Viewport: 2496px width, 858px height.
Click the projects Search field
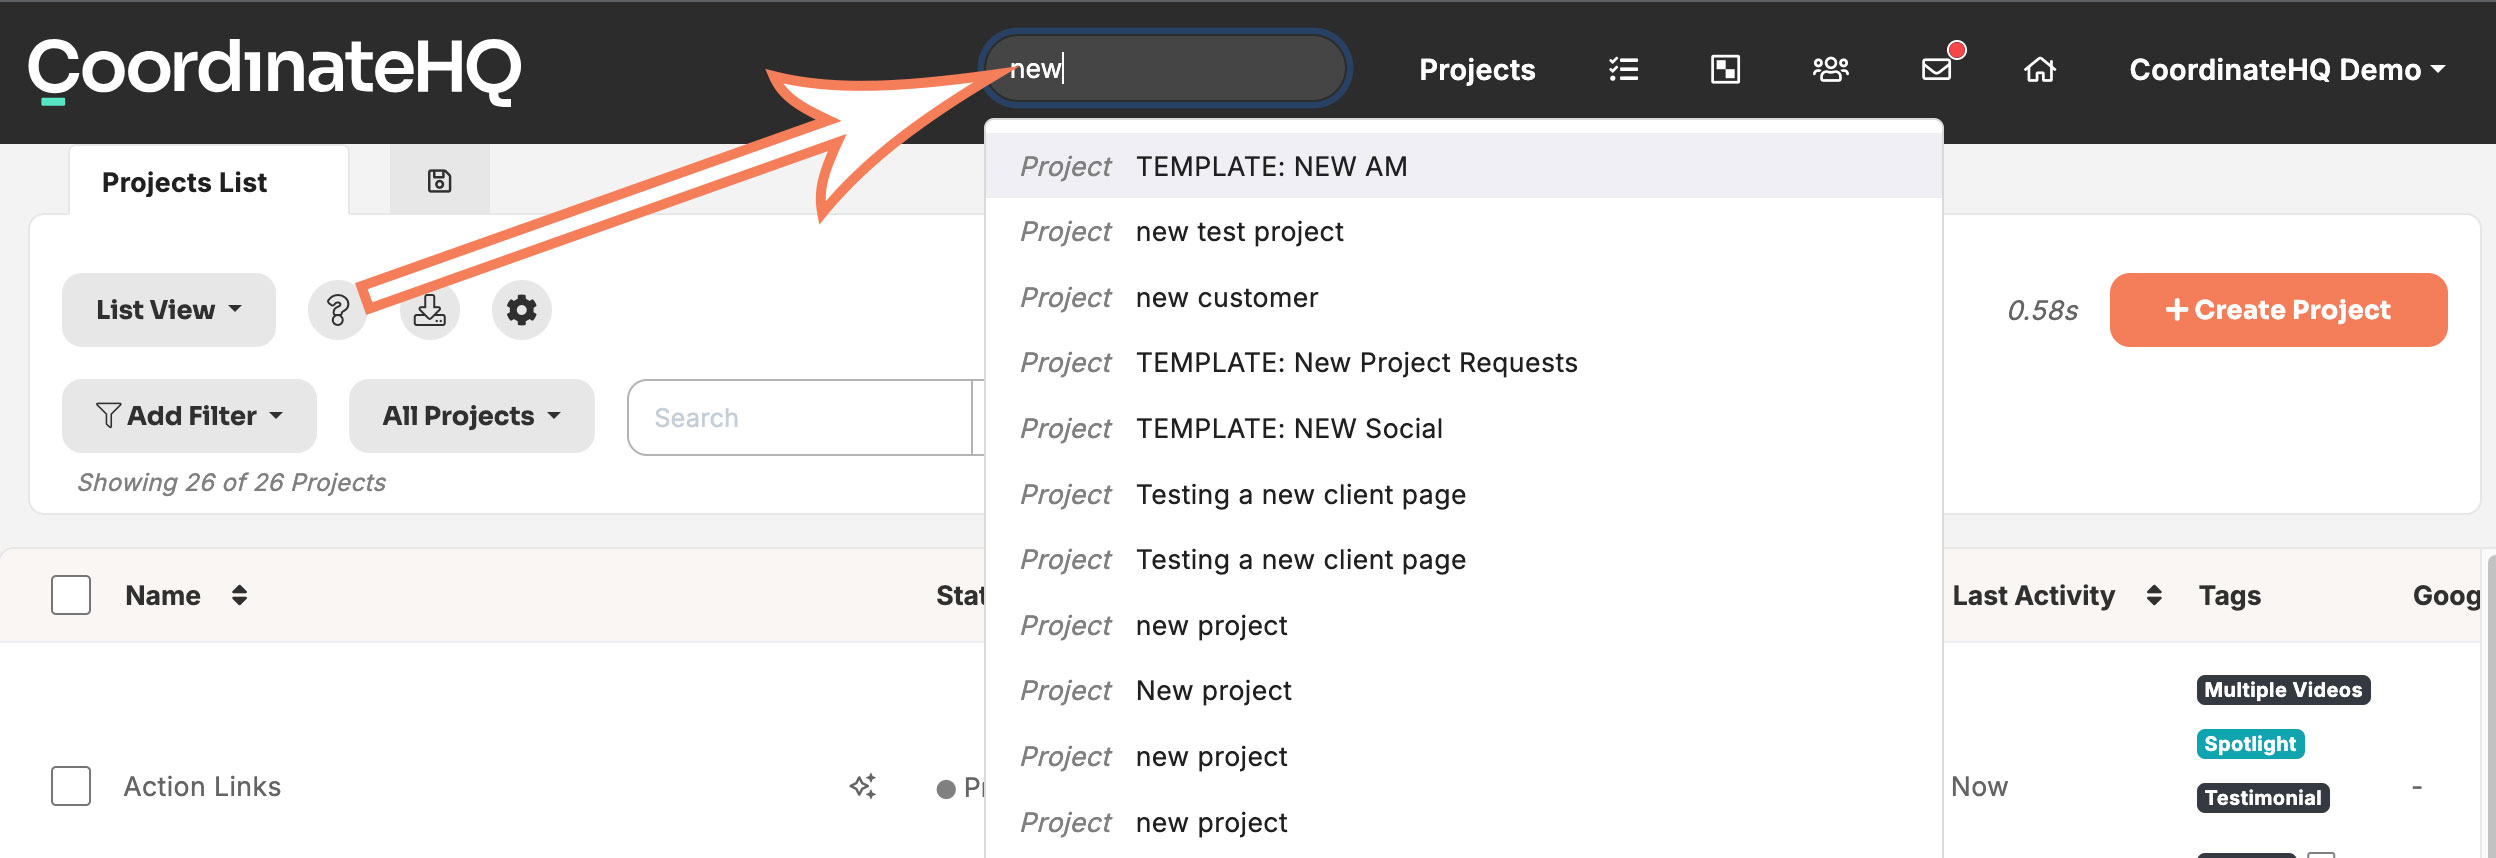[x=800, y=417]
